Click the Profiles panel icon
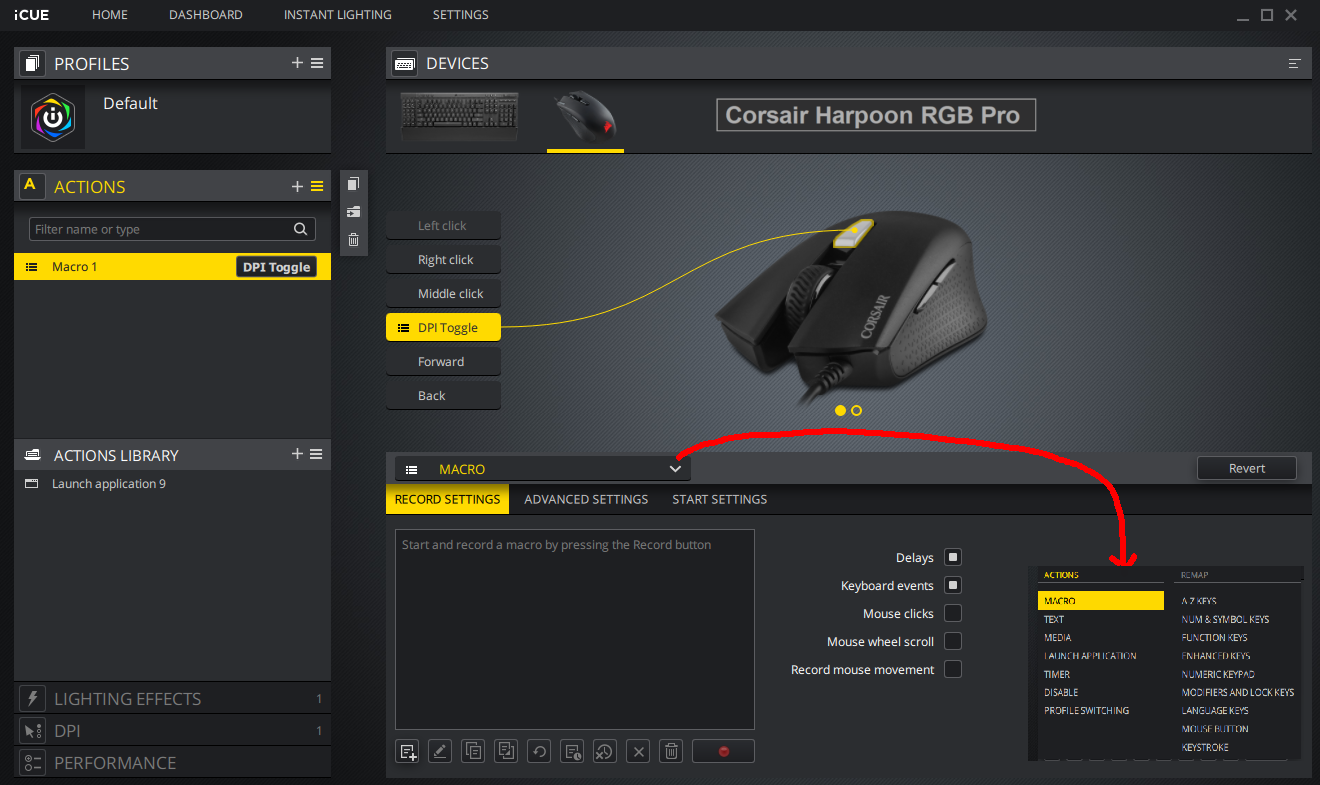1320x785 pixels. point(32,63)
